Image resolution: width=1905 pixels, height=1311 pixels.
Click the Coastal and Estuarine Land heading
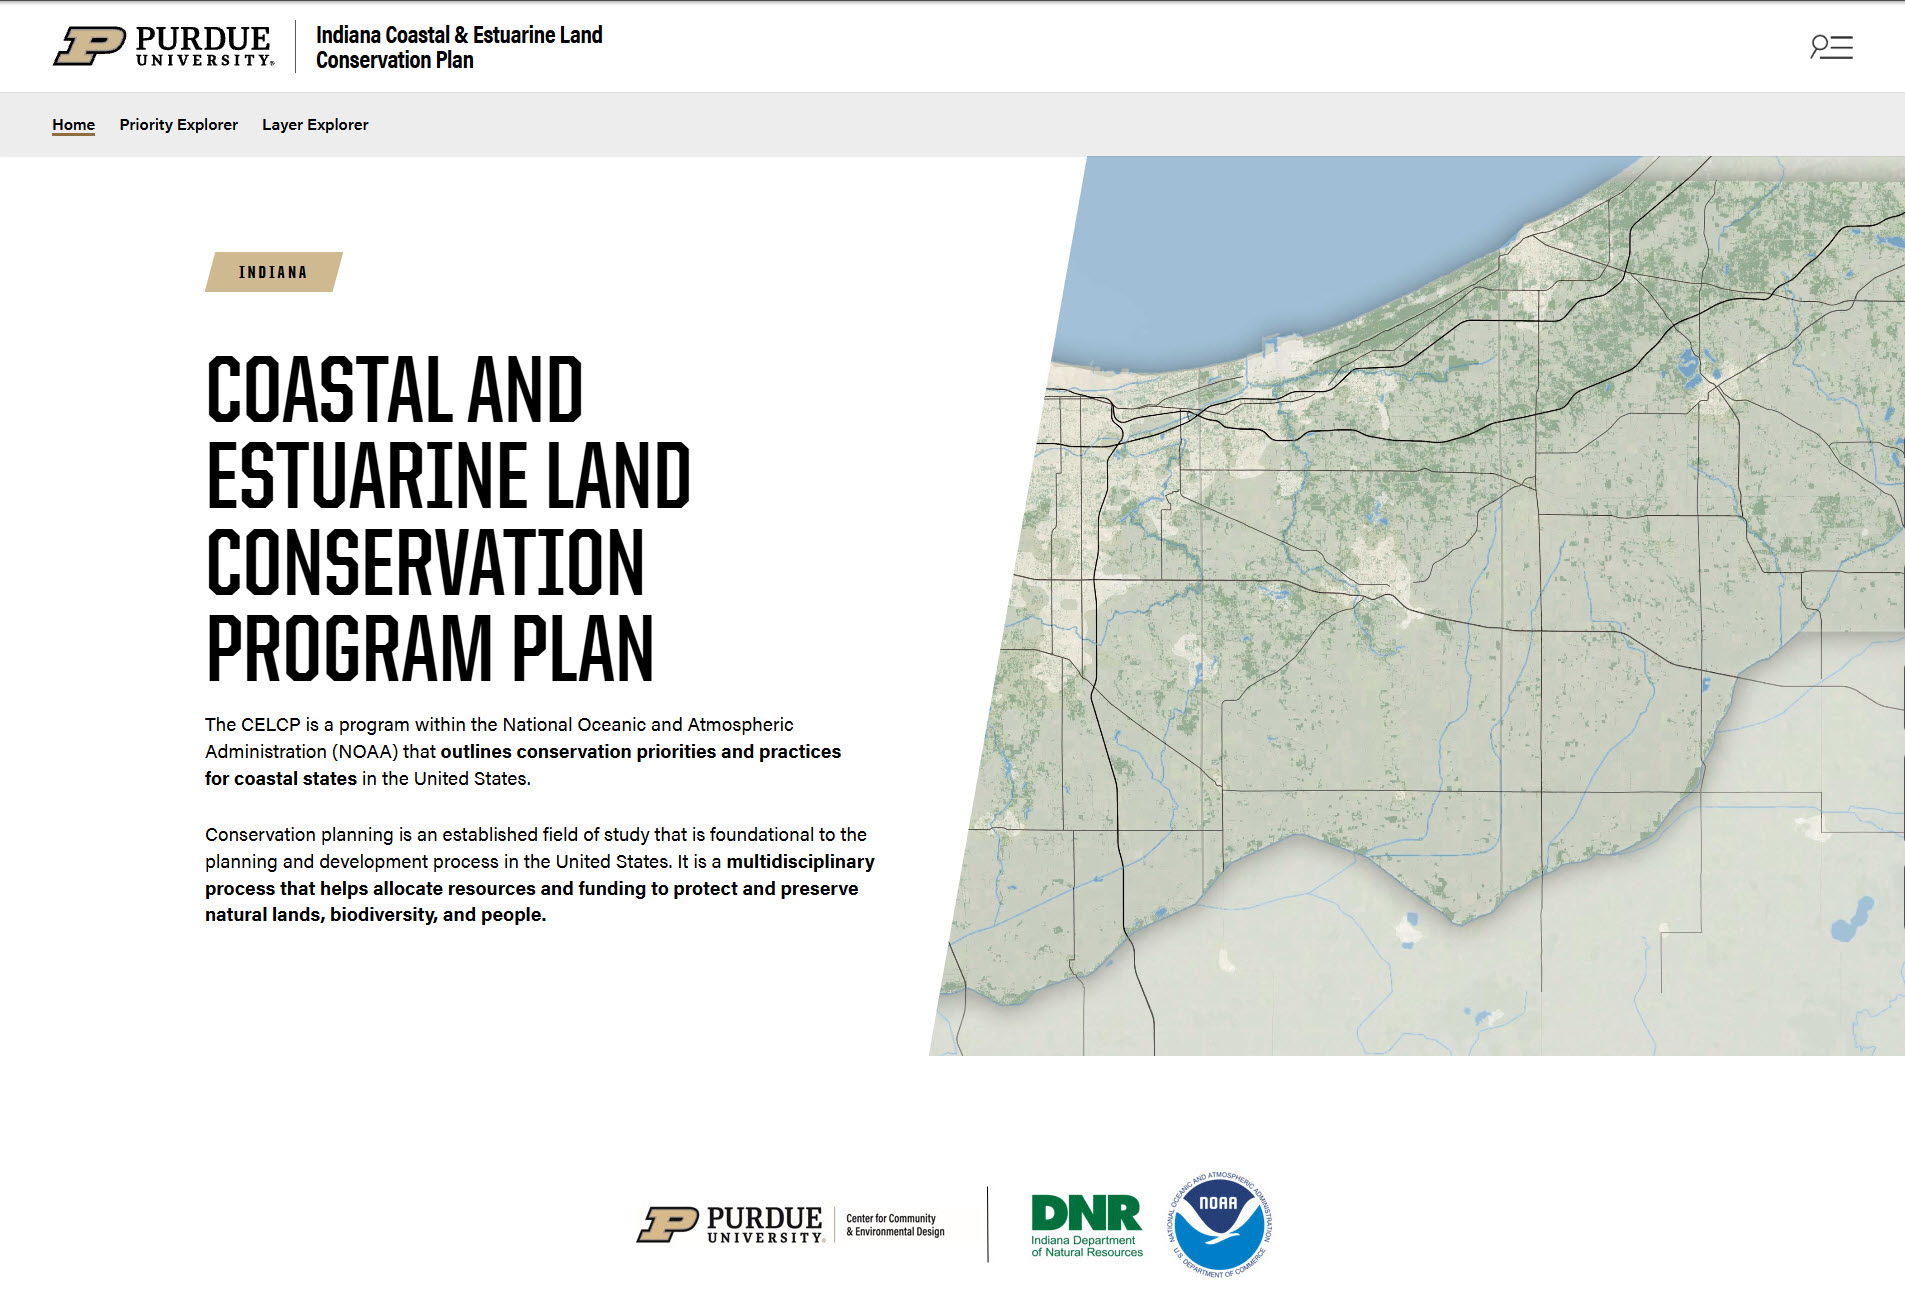coord(448,518)
